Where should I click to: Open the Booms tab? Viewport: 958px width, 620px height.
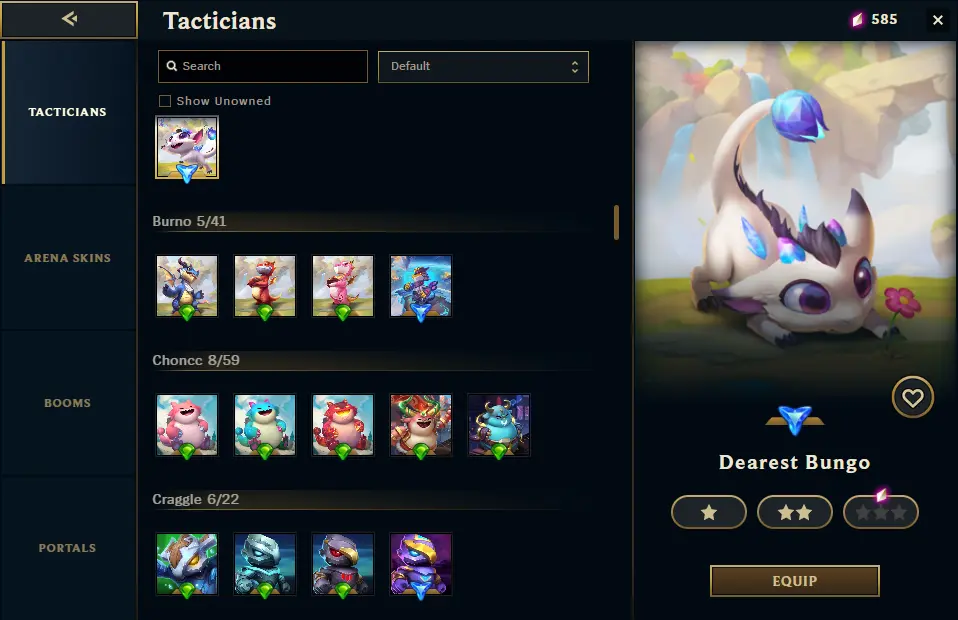click(x=68, y=403)
